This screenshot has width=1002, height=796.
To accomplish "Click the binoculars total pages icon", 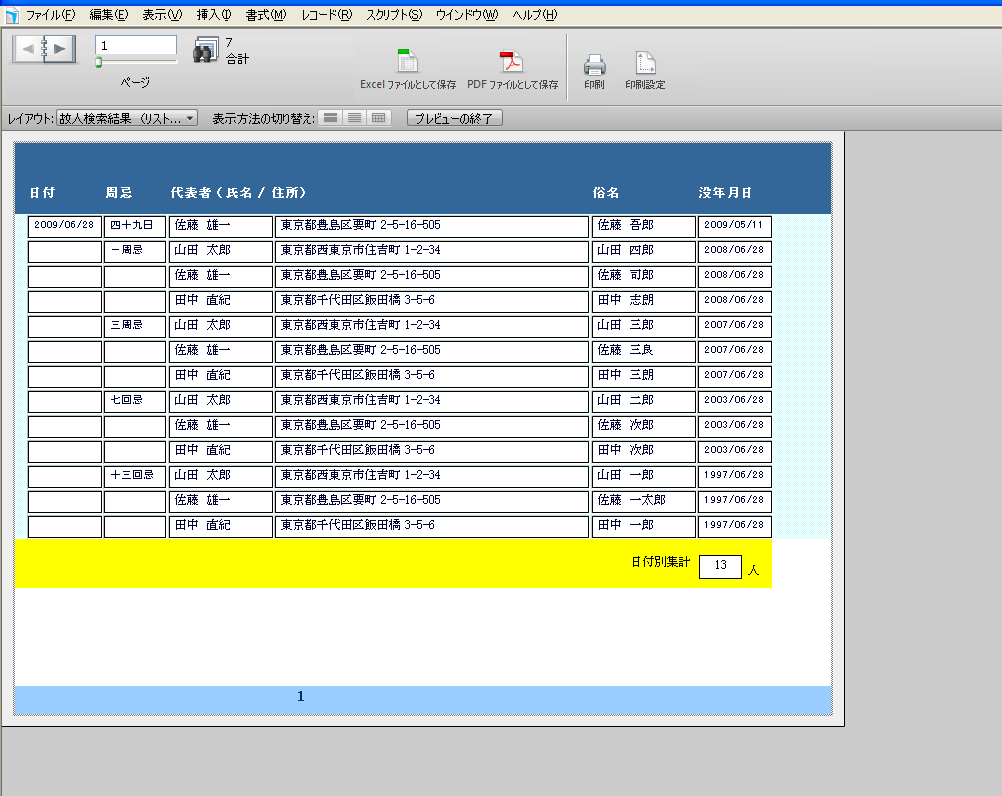I will pos(206,51).
